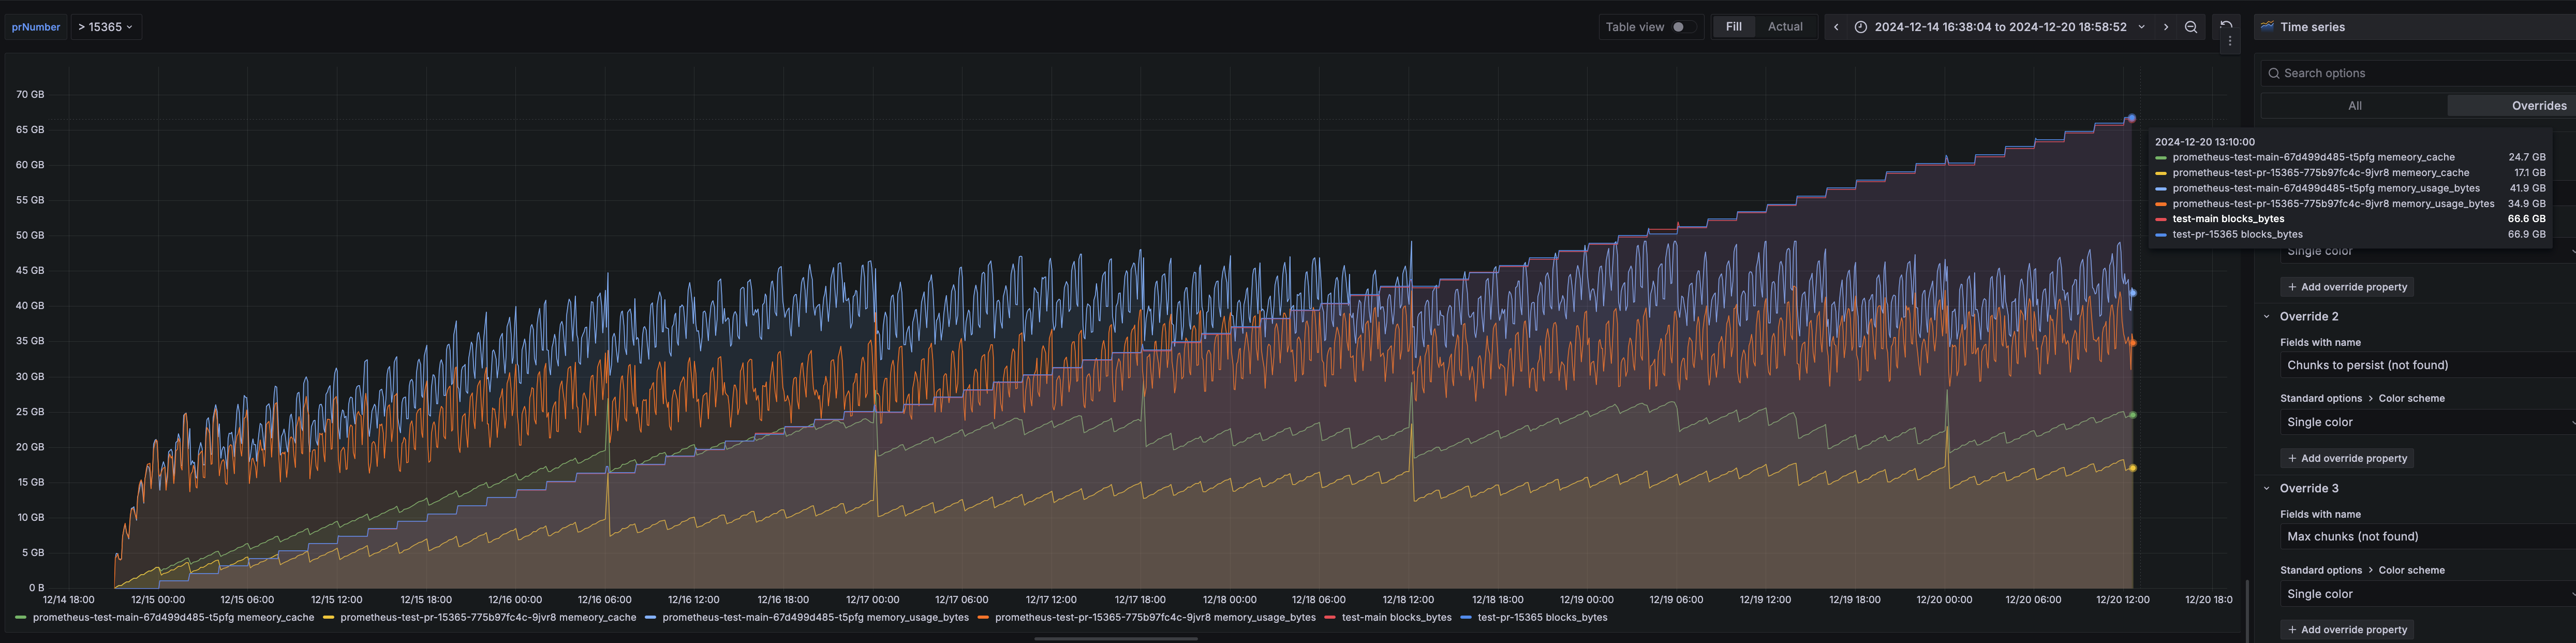Click the back arrow to shift time range earlier
This screenshot has height=643, width=2576.
pos(1837,27)
